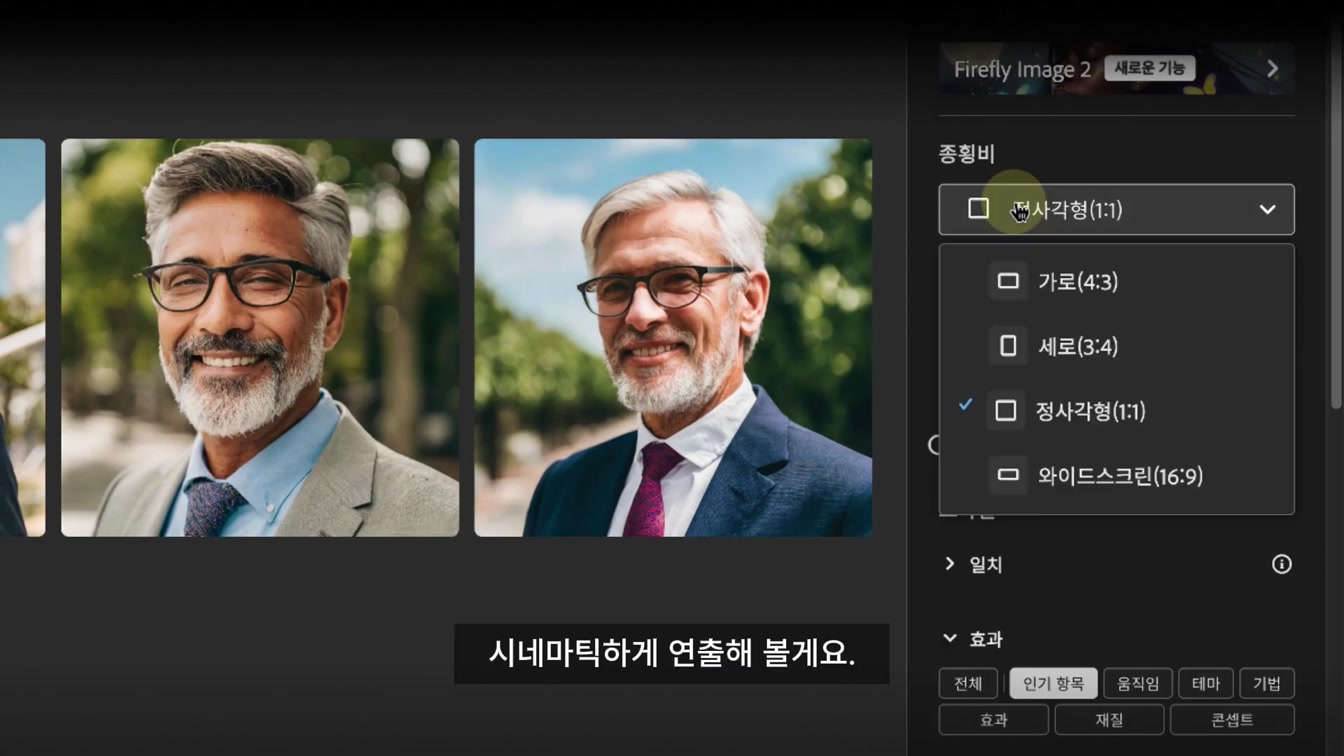
Task: Select 세로(3:4) aspect ratio option
Action: pyautogui.click(x=1116, y=347)
